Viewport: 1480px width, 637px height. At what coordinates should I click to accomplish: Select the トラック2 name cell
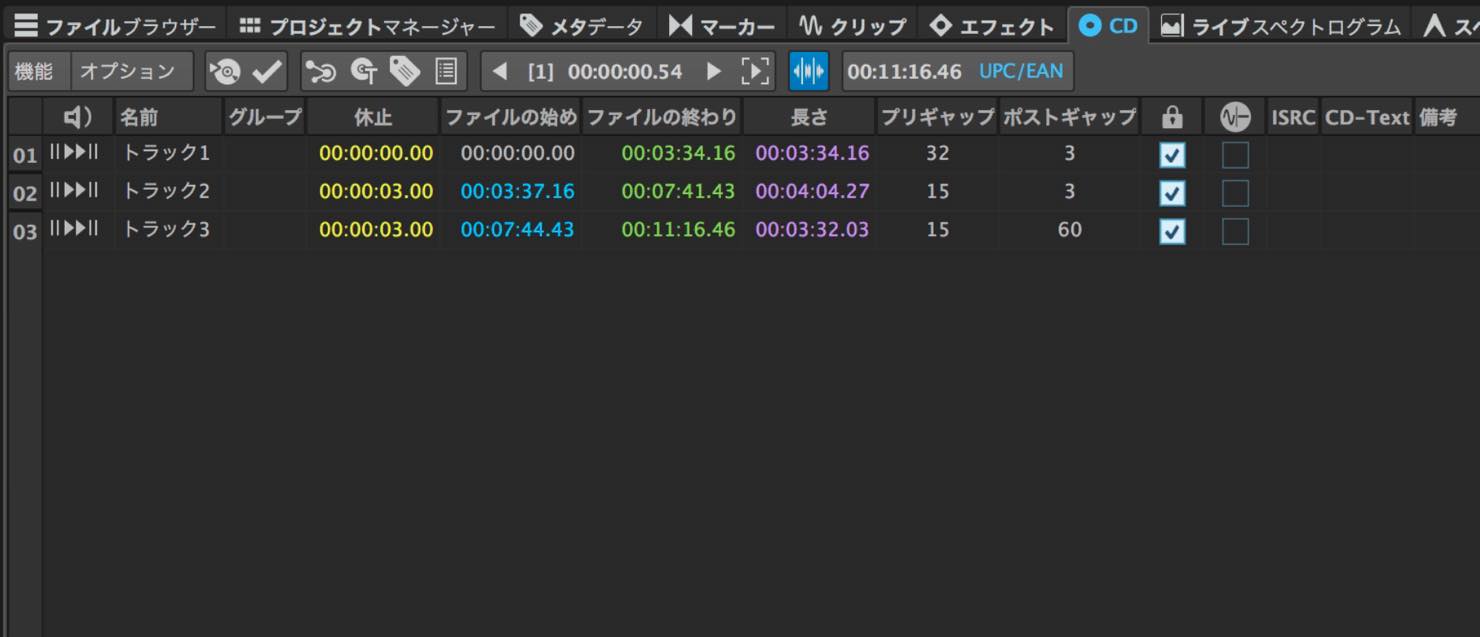[x=166, y=191]
